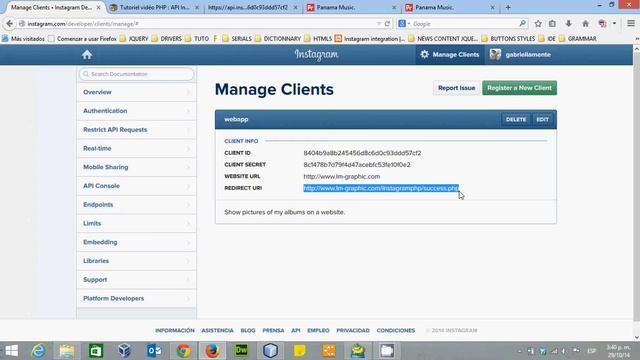Switch to Firefox in the taskbar
This screenshot has height=360, width=640.
click(212, 351)
